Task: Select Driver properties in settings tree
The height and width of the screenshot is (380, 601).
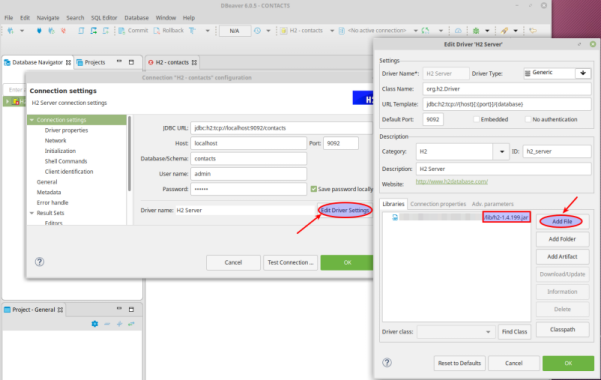Action: click(x=66, y=130)
